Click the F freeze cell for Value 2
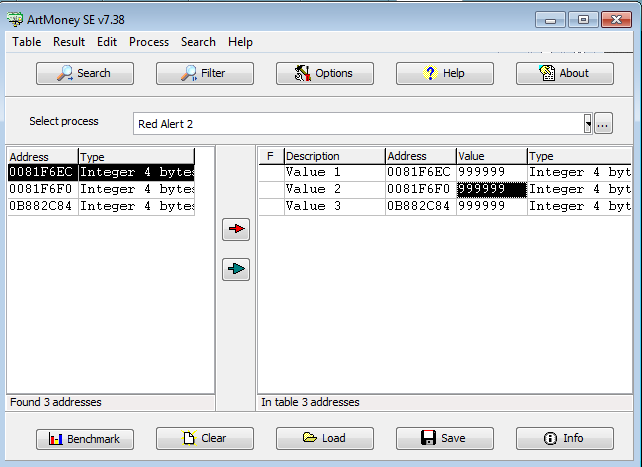Viewport: 642px width, 467px height. click(271, 189)
